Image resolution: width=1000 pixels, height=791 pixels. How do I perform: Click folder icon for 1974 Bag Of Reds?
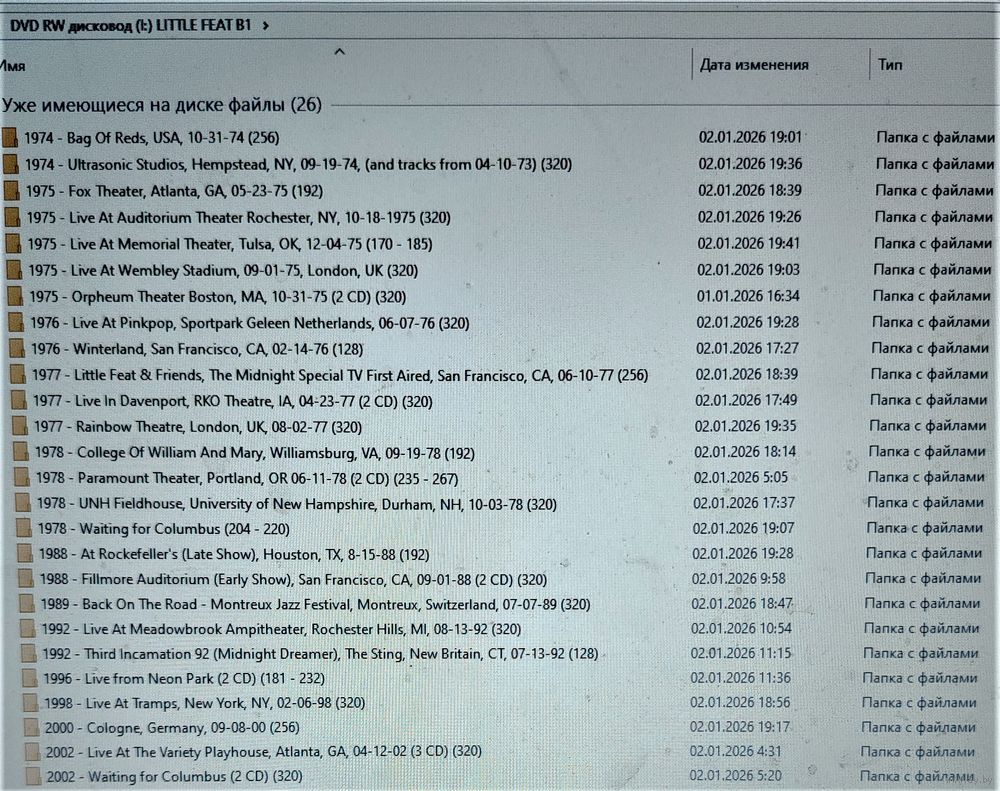pos(10,137)
